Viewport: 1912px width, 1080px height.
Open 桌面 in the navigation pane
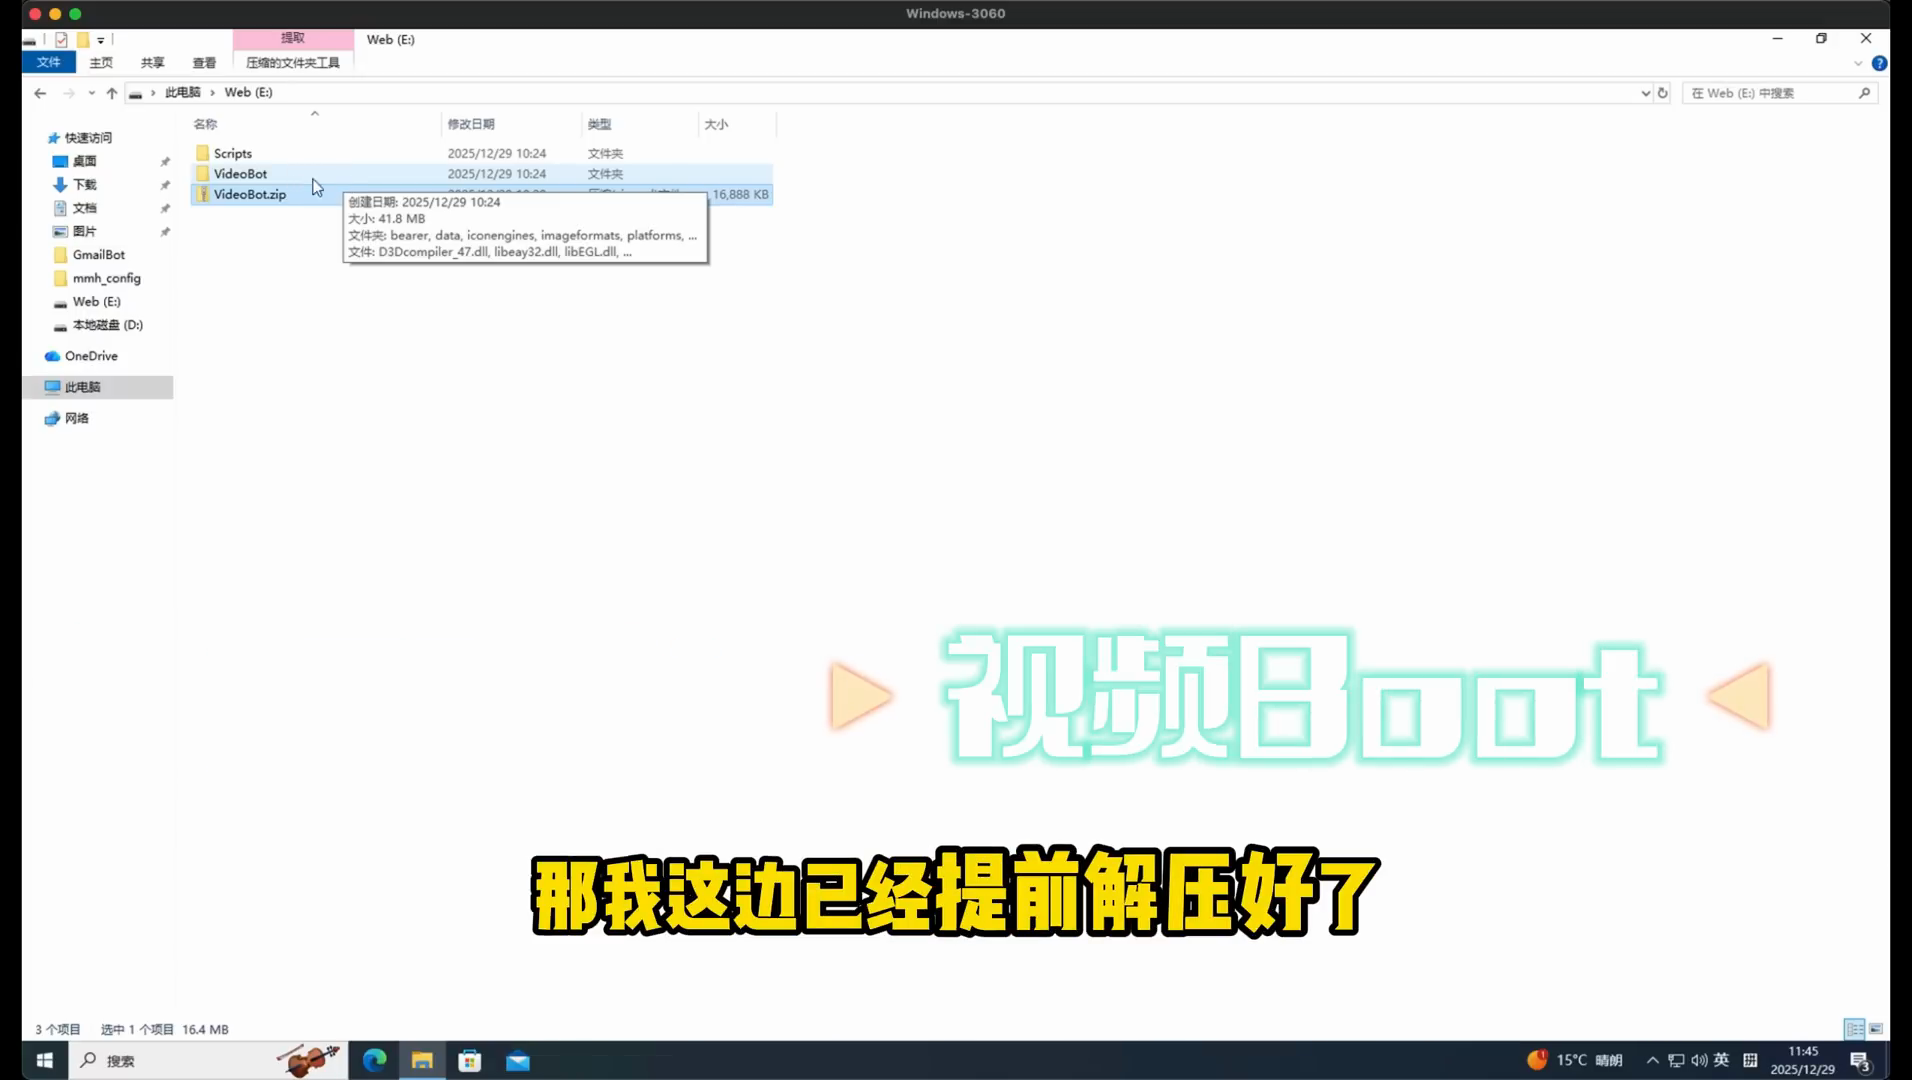click(x=84, y=161)
